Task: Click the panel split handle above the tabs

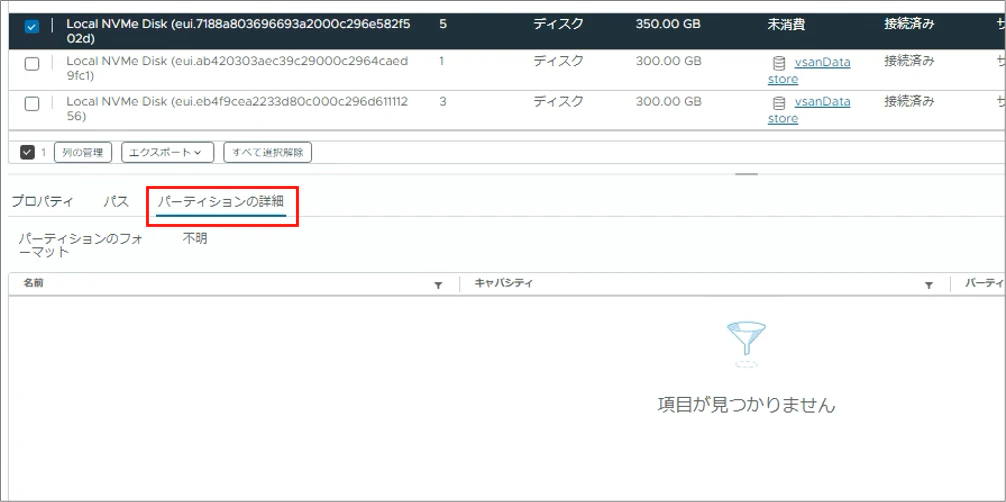Action: [747, 174]
